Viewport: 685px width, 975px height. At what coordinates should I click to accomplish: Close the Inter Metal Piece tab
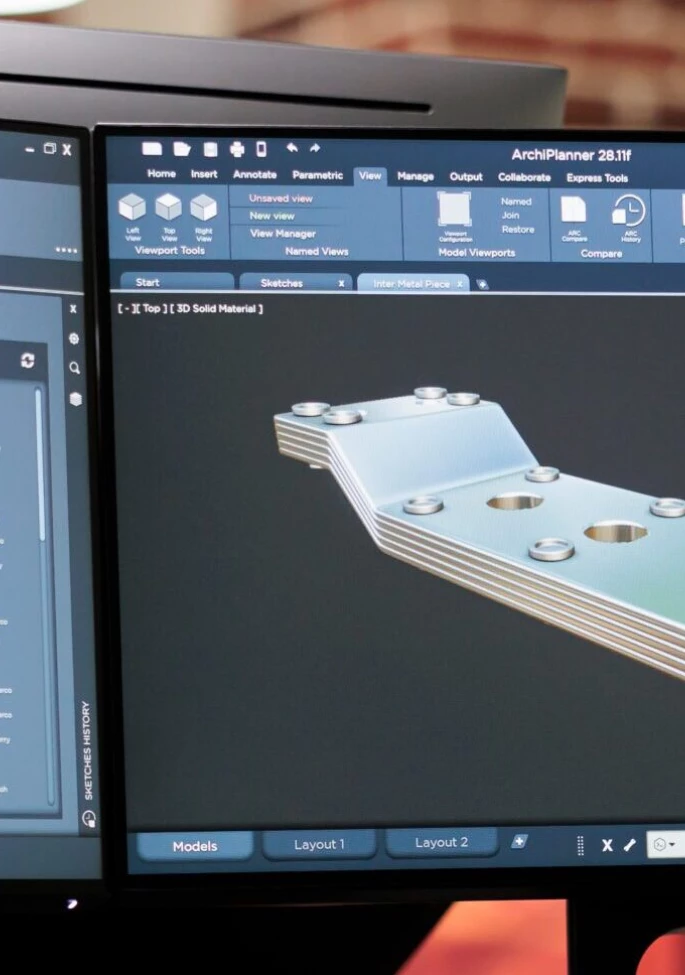[x=460, y=284]
